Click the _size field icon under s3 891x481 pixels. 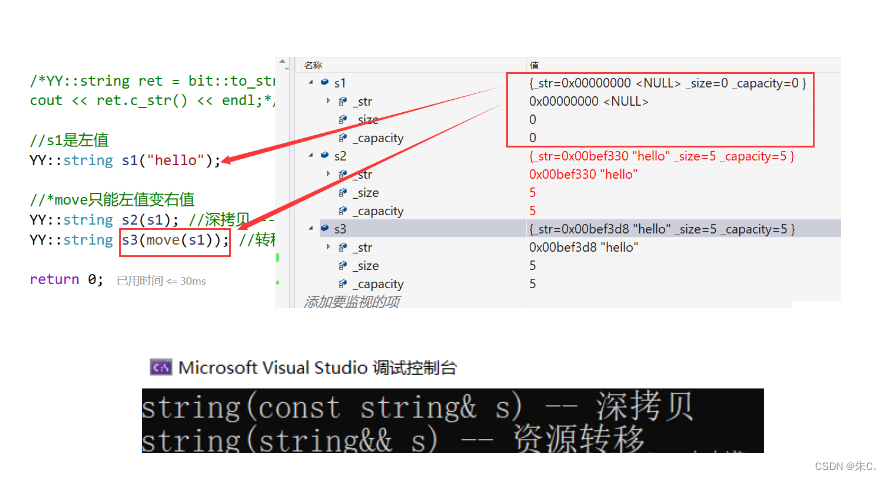(x=343, y=266)
